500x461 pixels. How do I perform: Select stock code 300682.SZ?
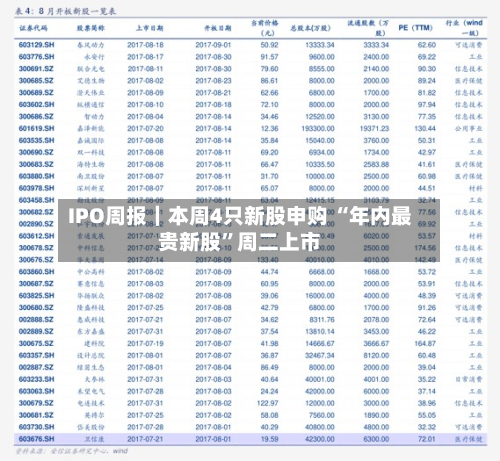(36, 212)
